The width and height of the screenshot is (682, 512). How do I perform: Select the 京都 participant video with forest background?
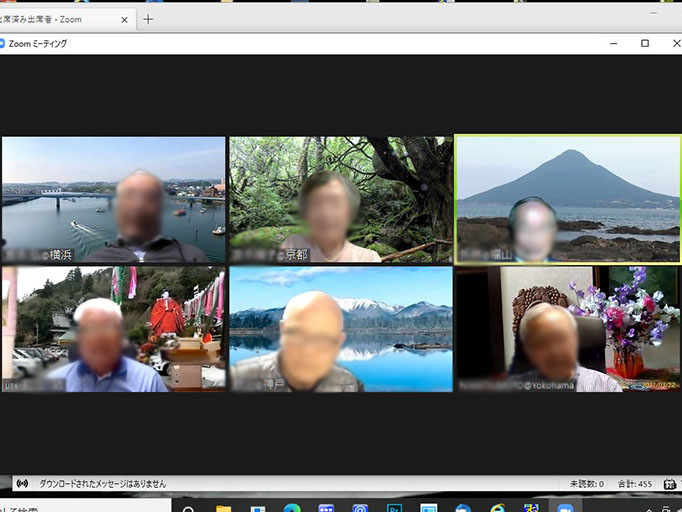point(340,199)
